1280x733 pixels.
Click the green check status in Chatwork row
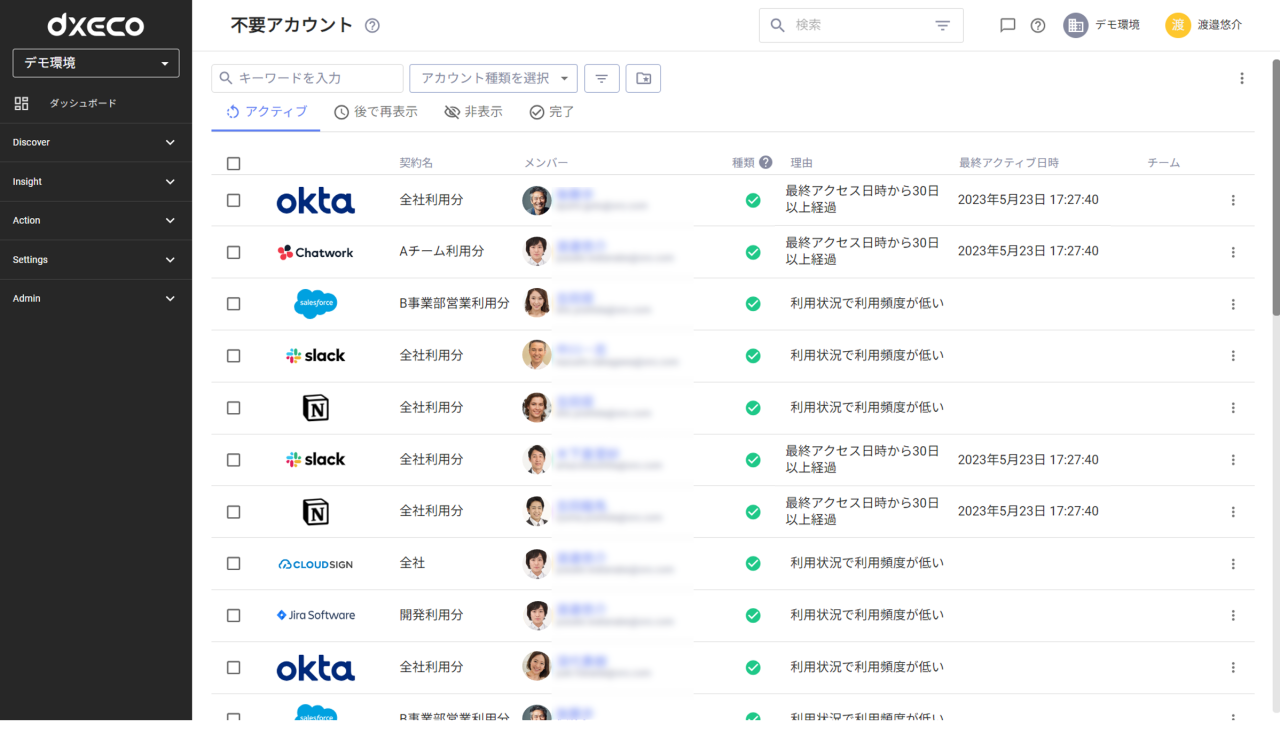(753, 252)
